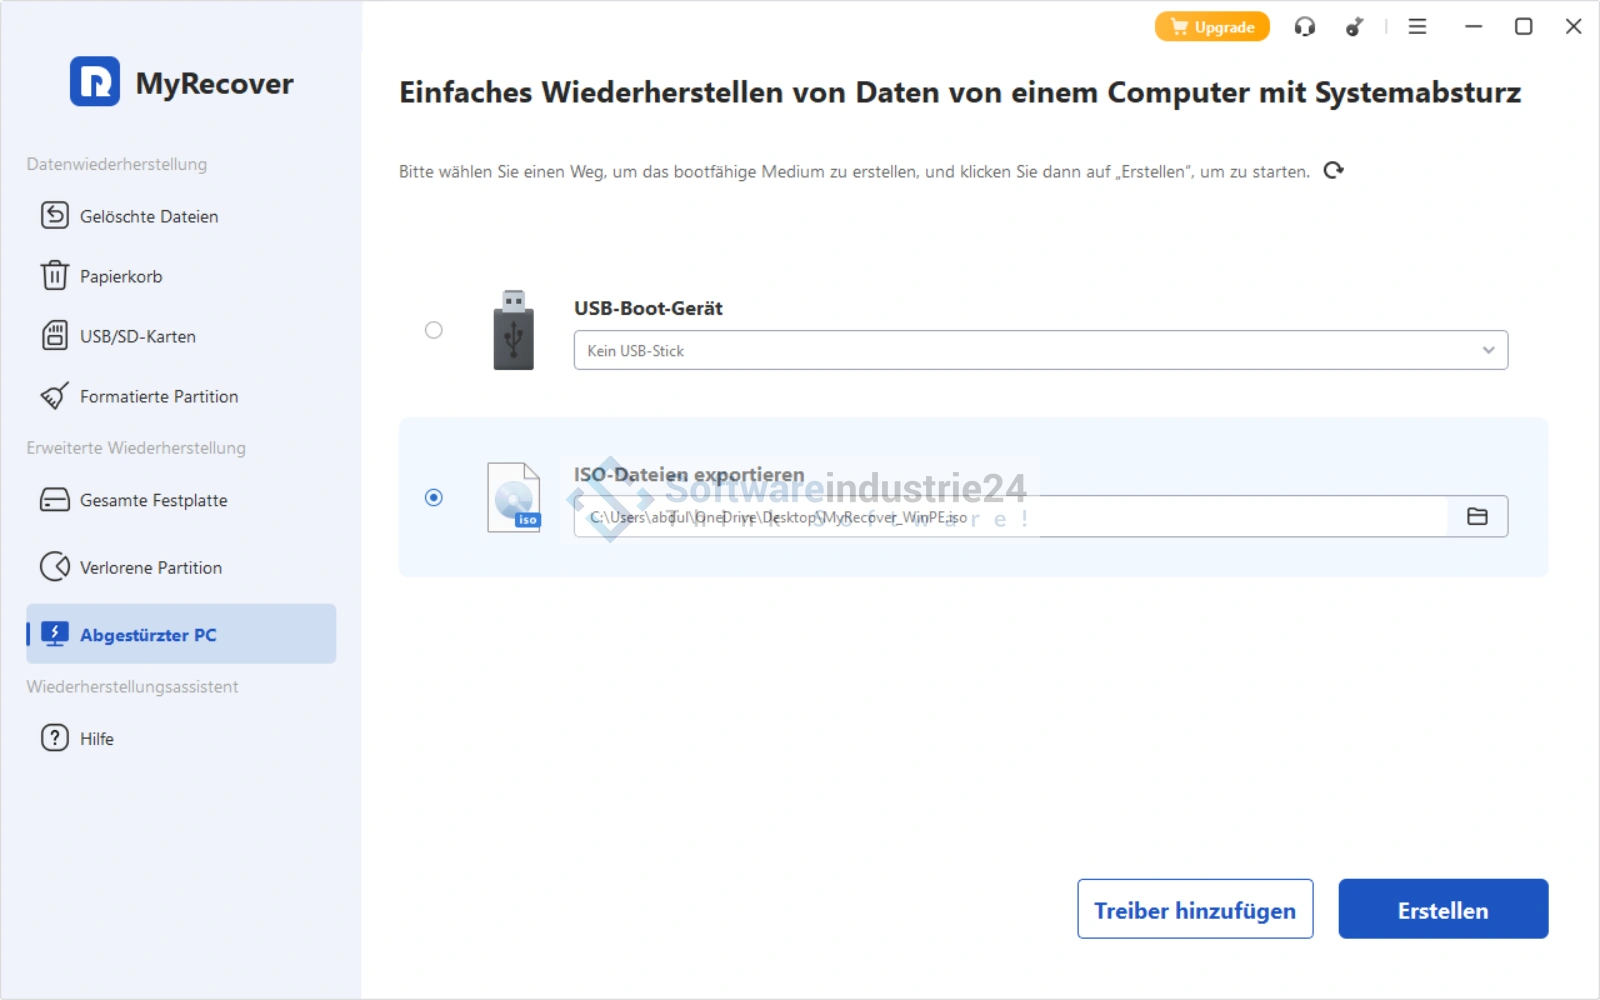Click the headset support icon
Screen dimensions: 1600x1000
(1304, 27)
